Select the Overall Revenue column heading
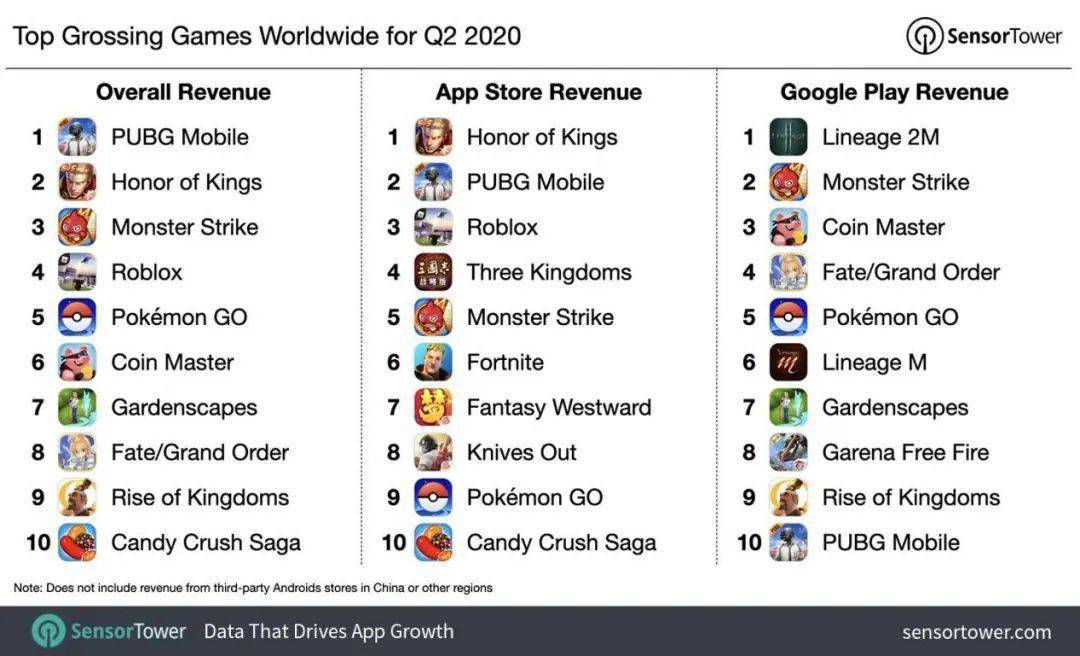This screenshot has height=656, width=1080. tap(183, 92)
